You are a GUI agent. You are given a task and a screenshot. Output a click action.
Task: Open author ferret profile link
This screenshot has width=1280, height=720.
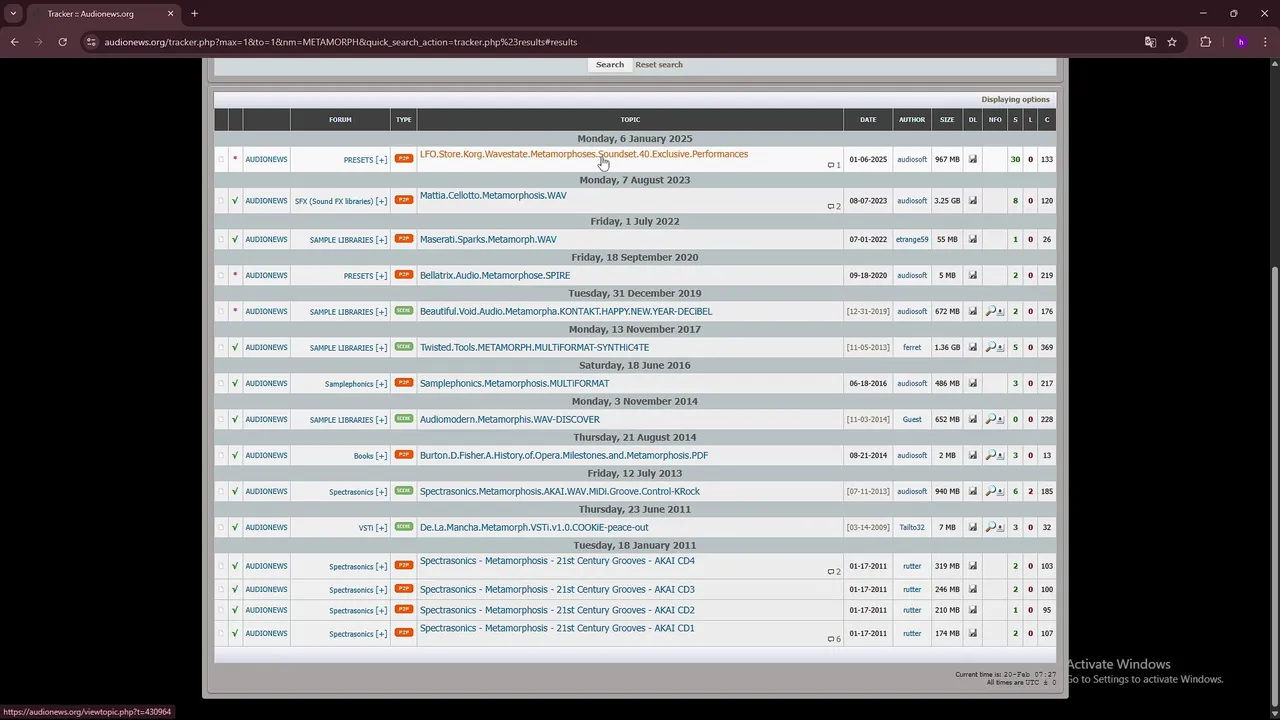(912, 347)
